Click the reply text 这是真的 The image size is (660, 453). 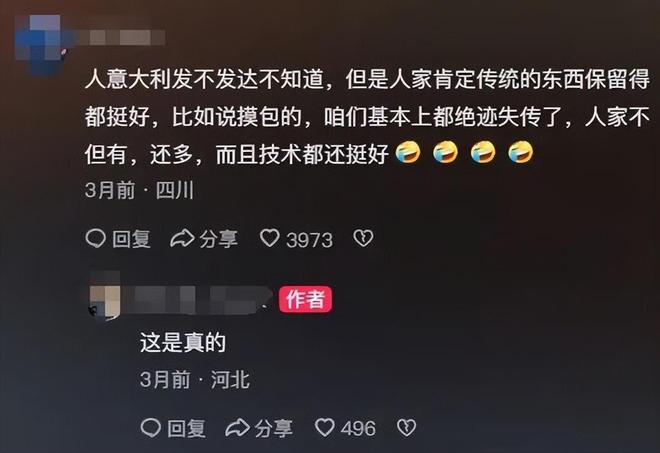[183, 342]
